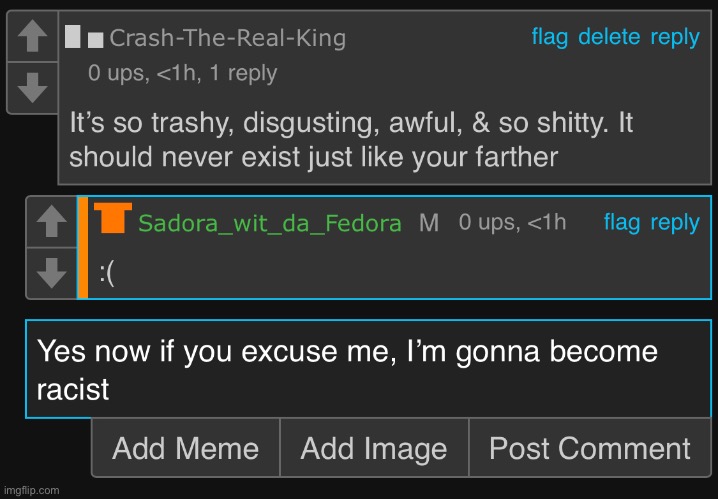The width and height of the screenshot is (718, 499).
Task: Downvote Sadora_wit_da_Fedora's reply
Action: [x=51, y=272]
